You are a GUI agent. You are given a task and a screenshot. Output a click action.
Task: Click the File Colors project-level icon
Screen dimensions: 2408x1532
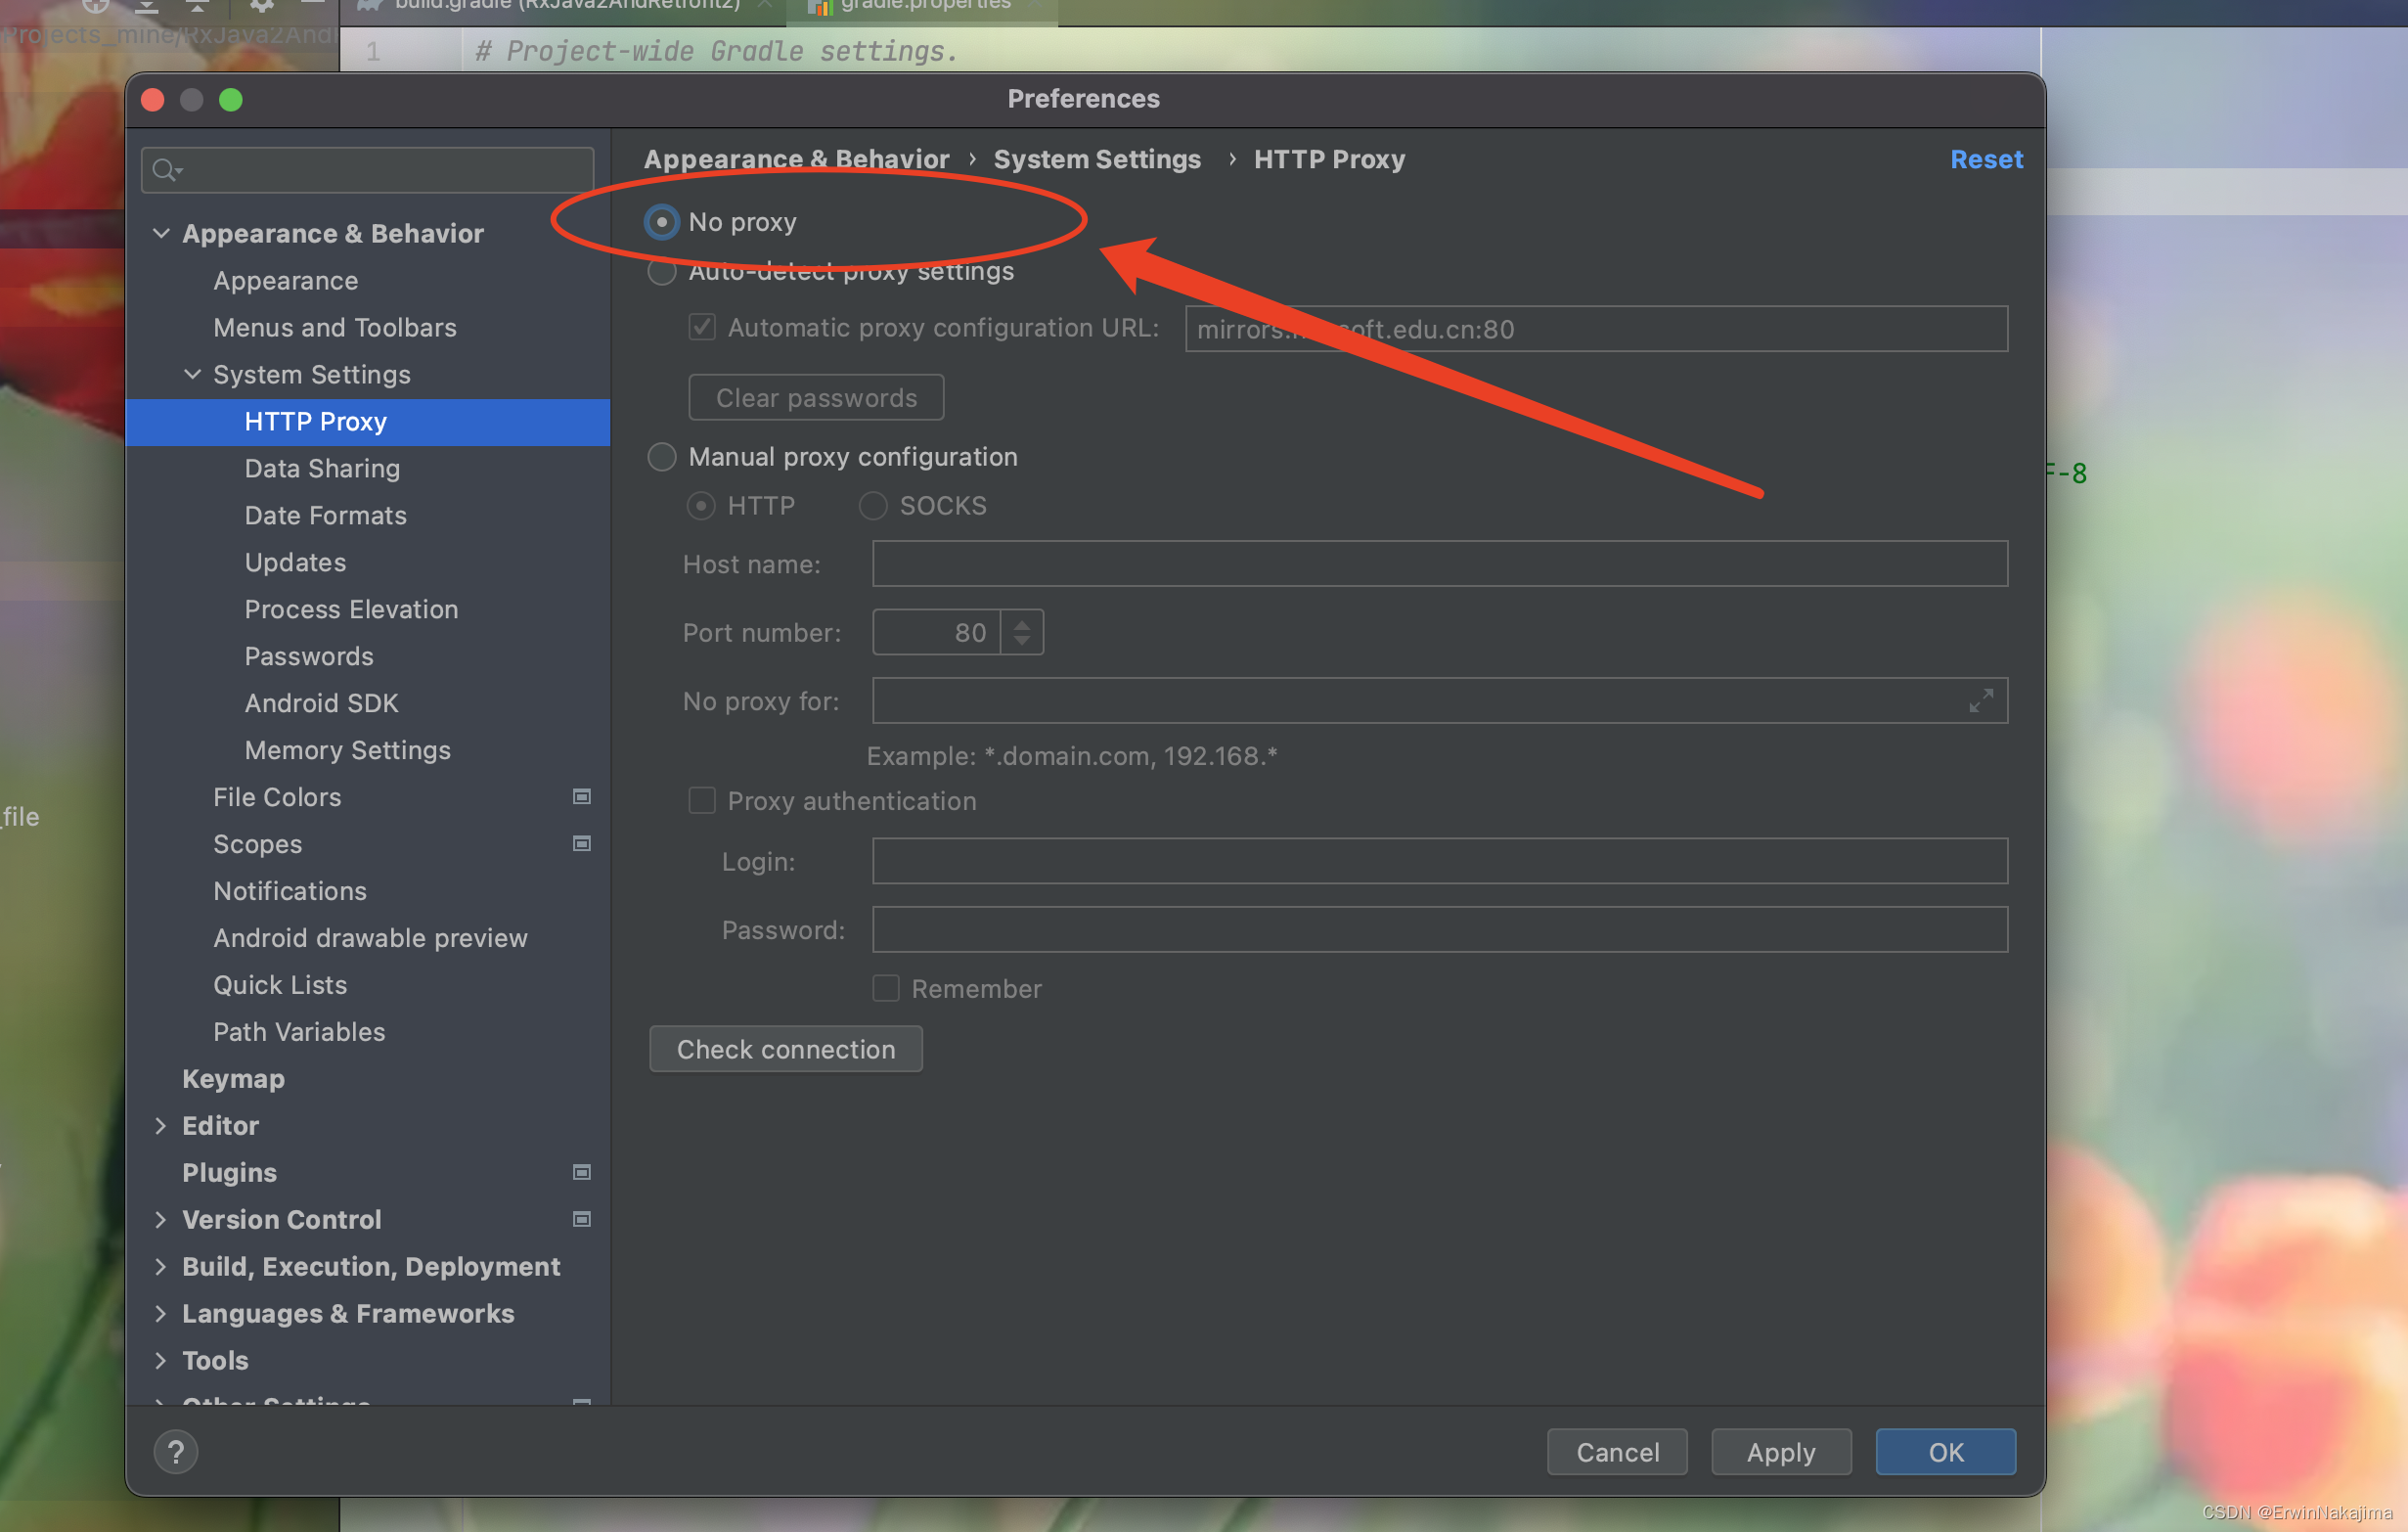(581, 796)
